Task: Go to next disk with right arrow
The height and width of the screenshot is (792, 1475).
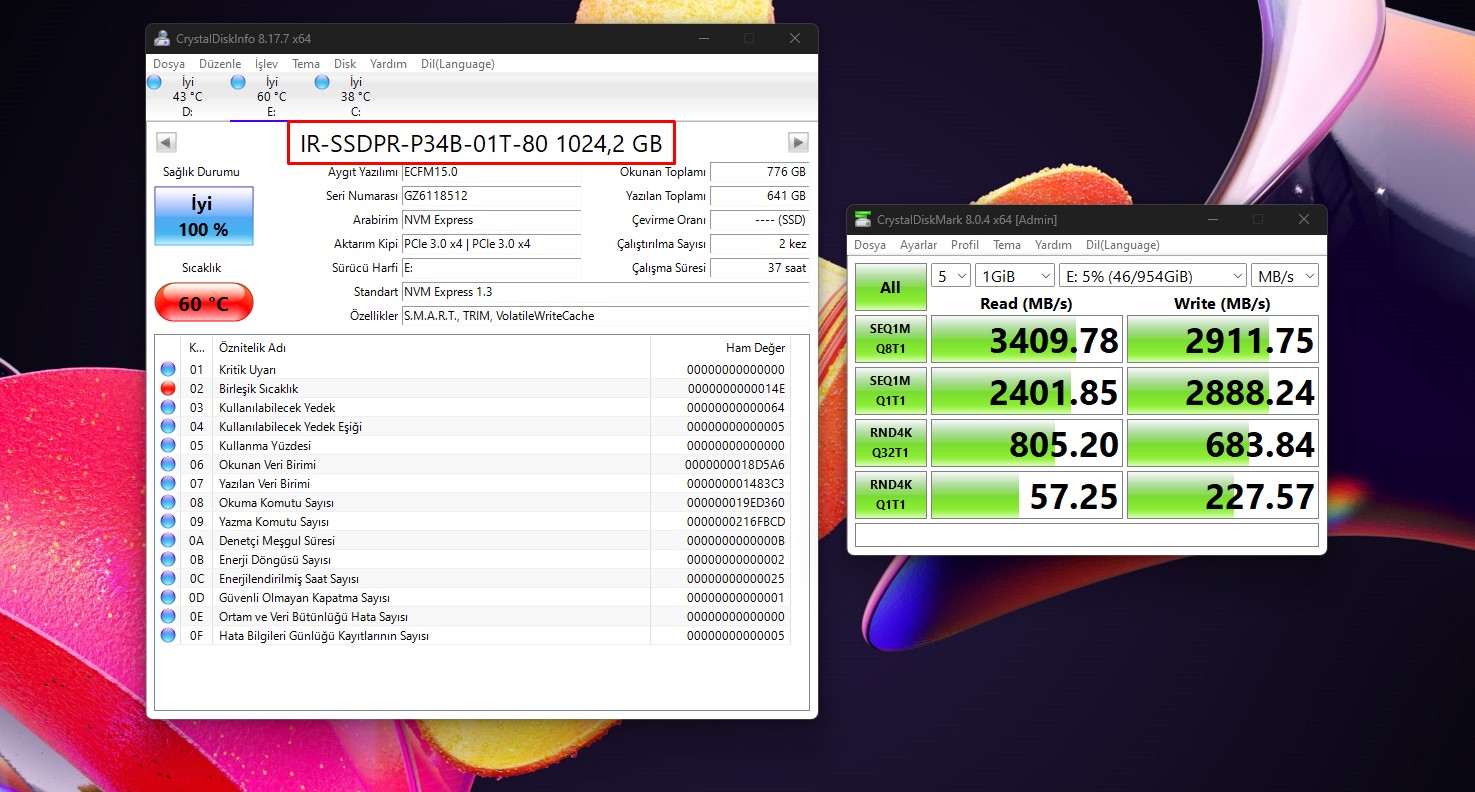Action: coord(798,142)
